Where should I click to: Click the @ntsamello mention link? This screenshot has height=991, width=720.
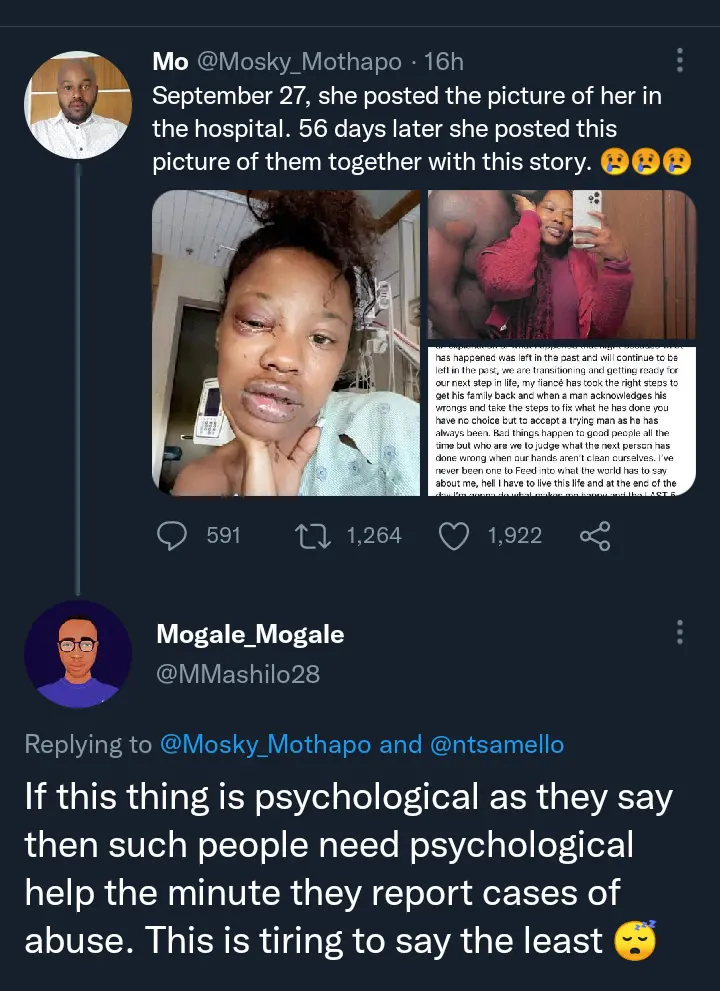(497, 744)
